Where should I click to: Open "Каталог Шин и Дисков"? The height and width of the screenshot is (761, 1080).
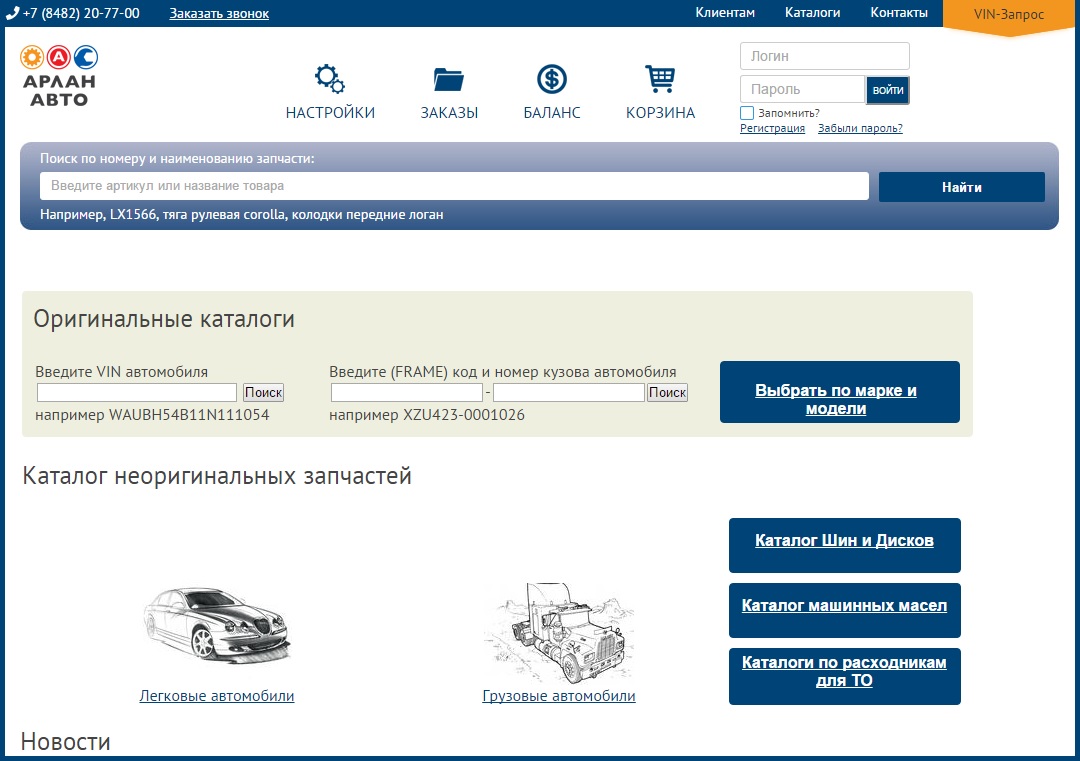point(844,541)
